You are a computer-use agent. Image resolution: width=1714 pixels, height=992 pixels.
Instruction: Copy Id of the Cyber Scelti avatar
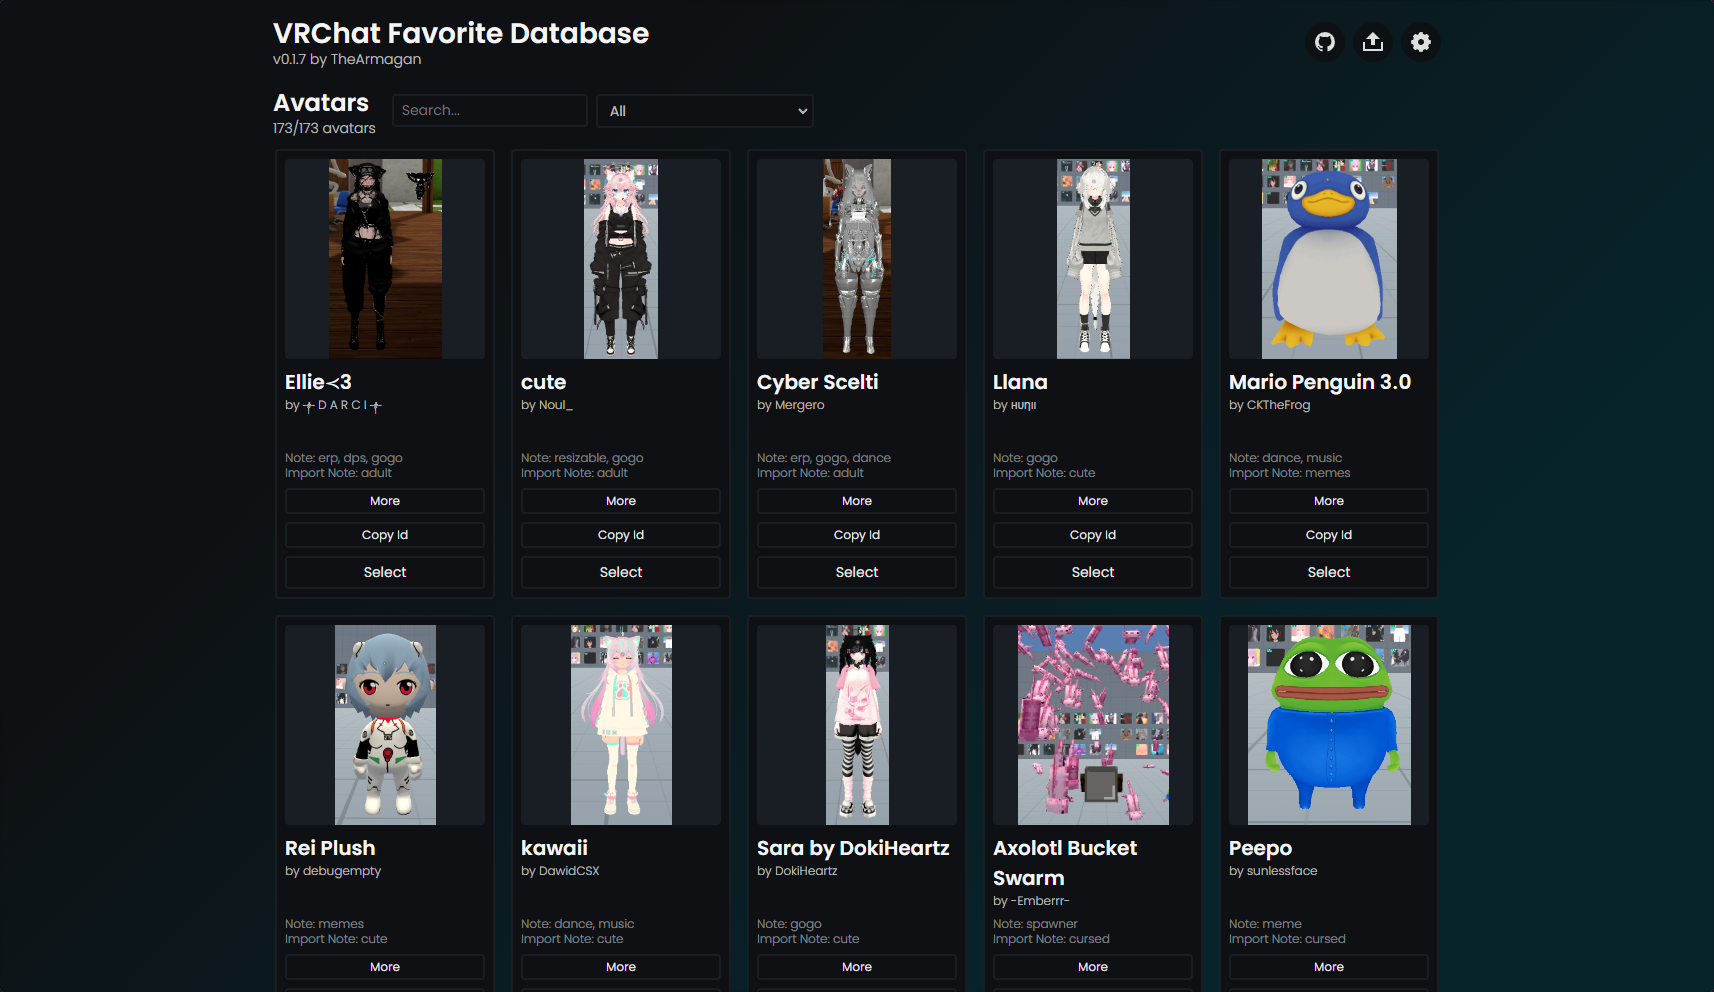[x=857, y=535]
